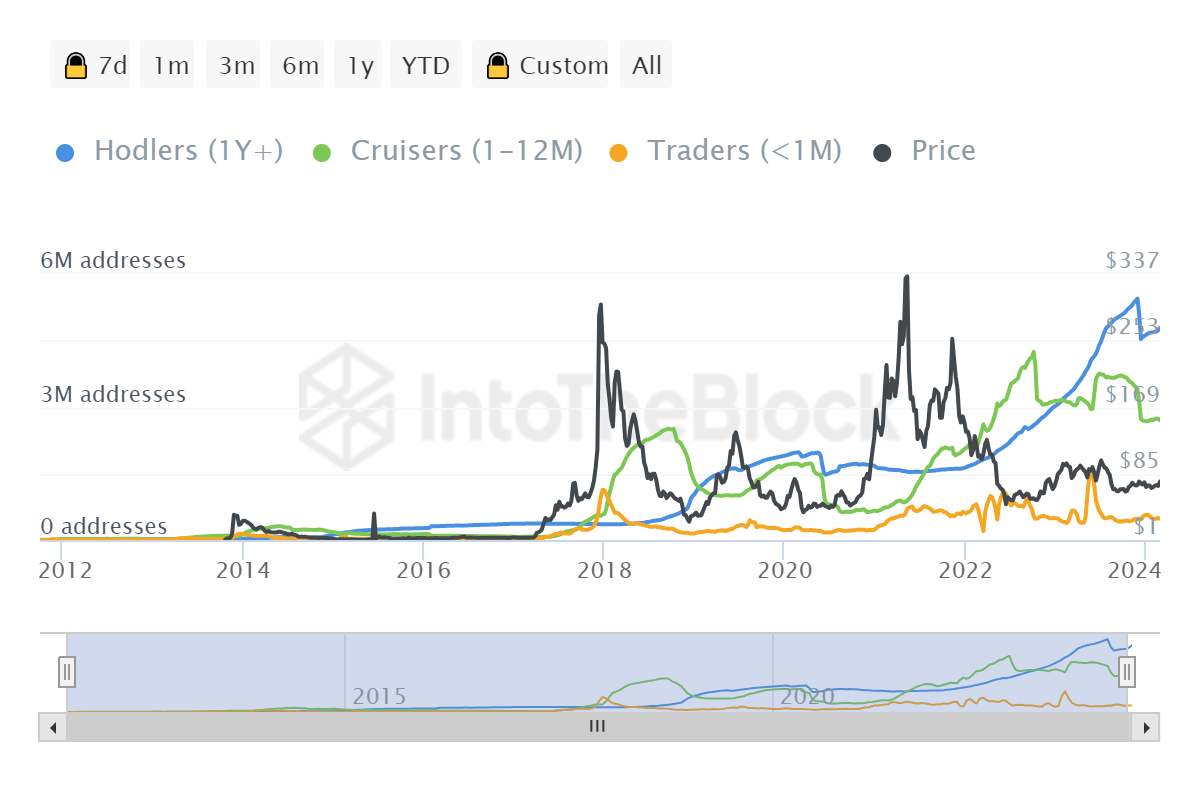
Task: Toggle the Cruisers (1-12M) series label
Action: [466, 151]
